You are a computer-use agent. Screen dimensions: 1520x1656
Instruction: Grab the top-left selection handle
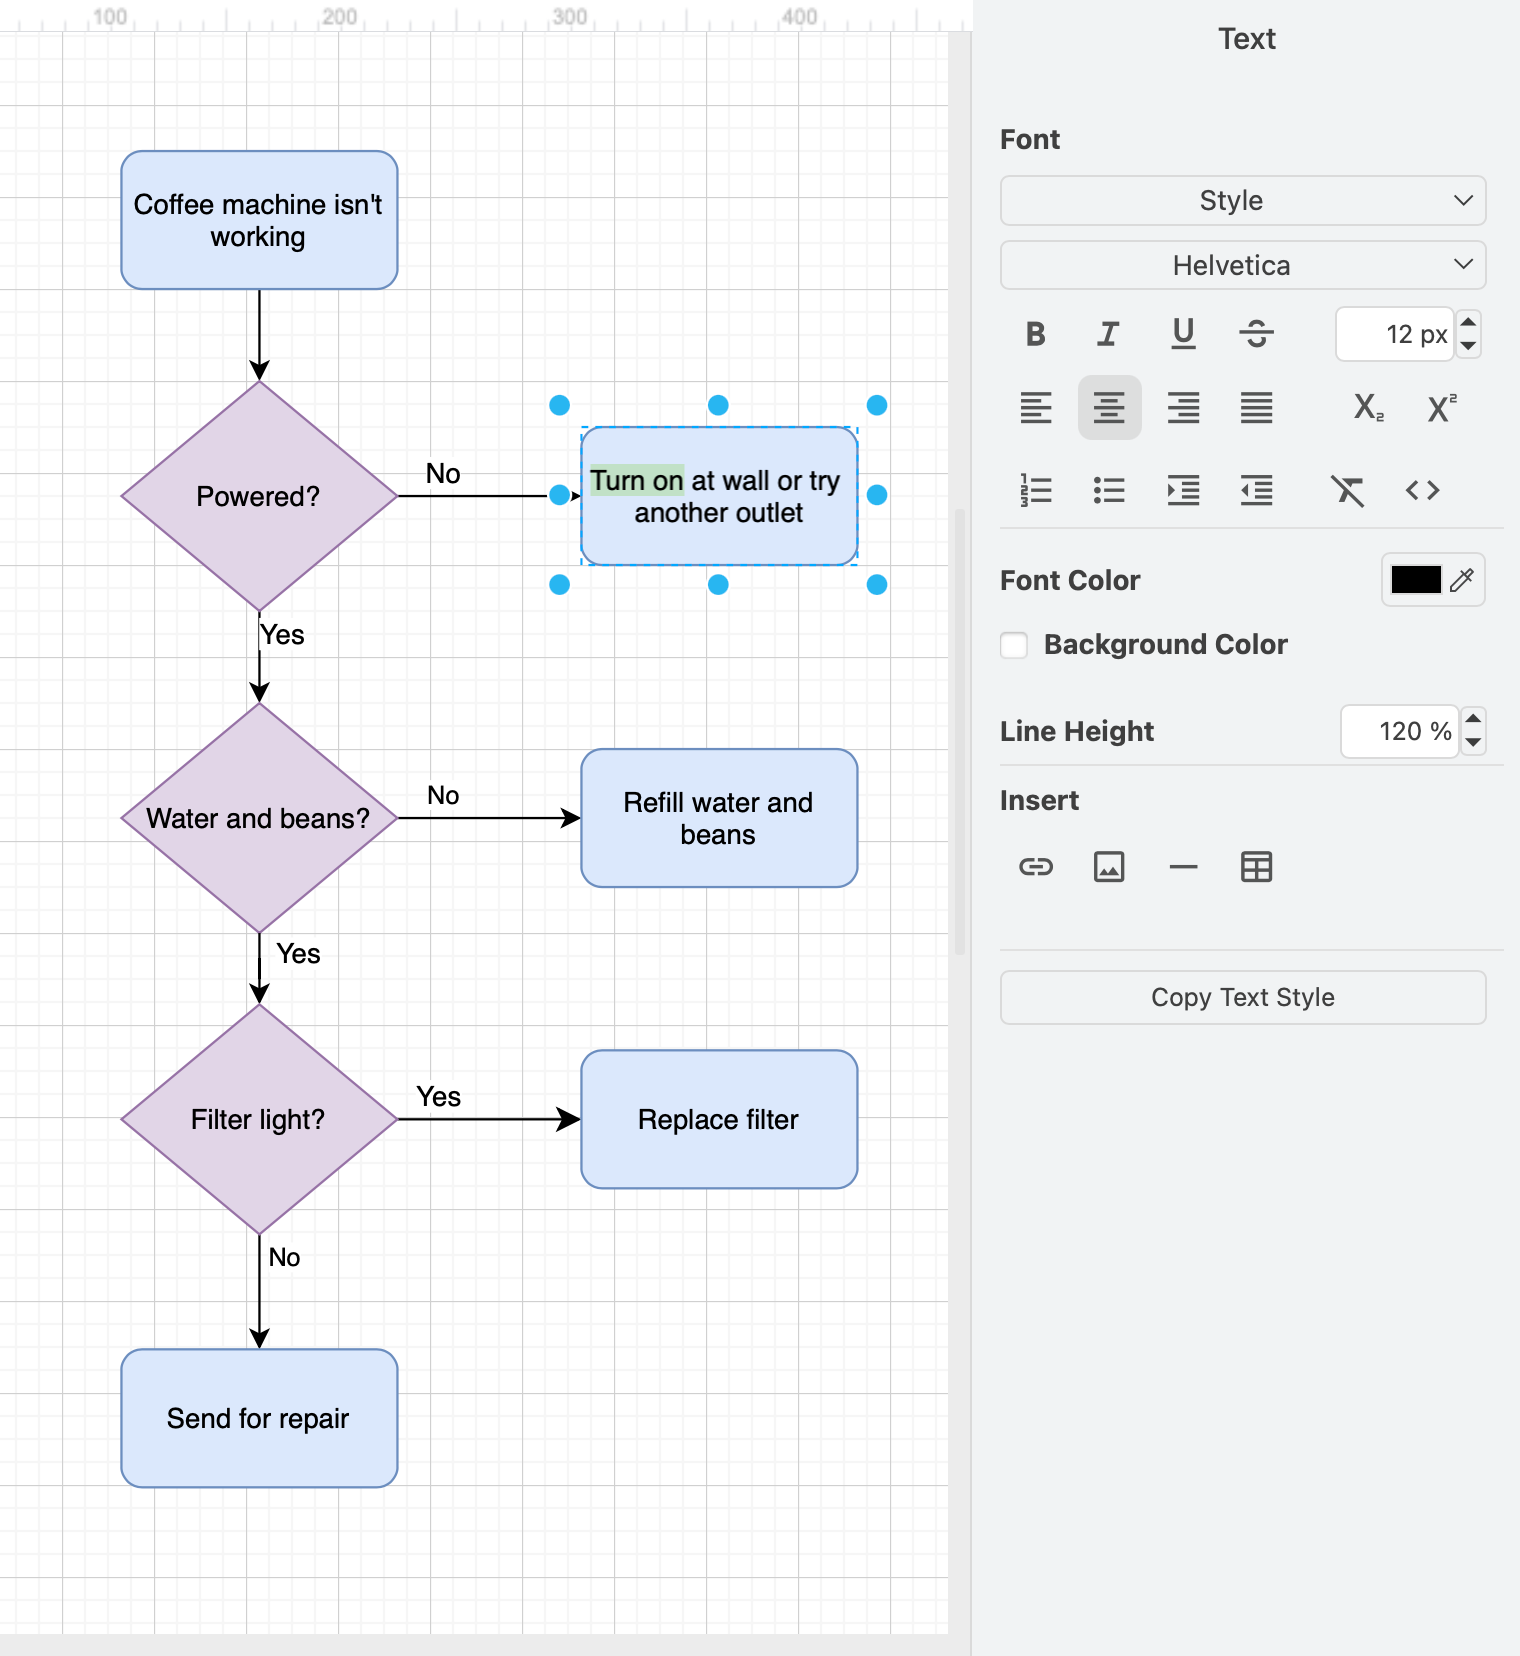coord(560,405)
